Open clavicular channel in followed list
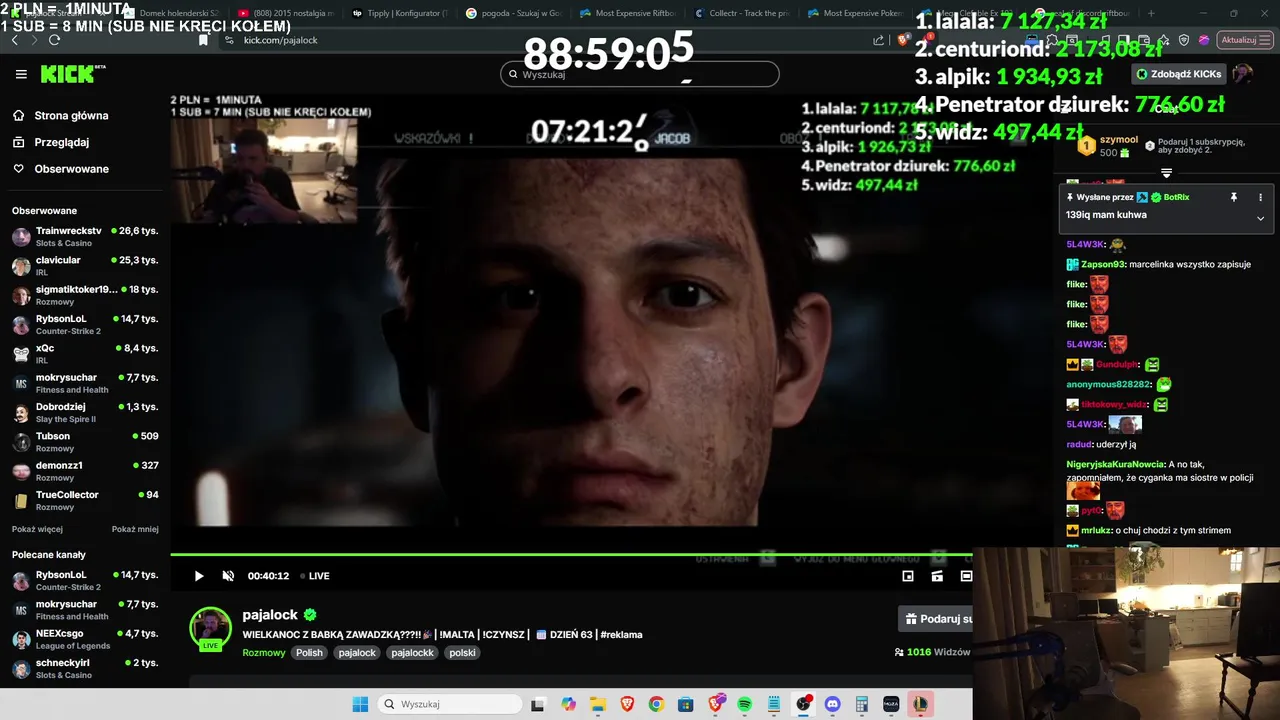Viewport: 1280px width, 720px height. [85, 266]
